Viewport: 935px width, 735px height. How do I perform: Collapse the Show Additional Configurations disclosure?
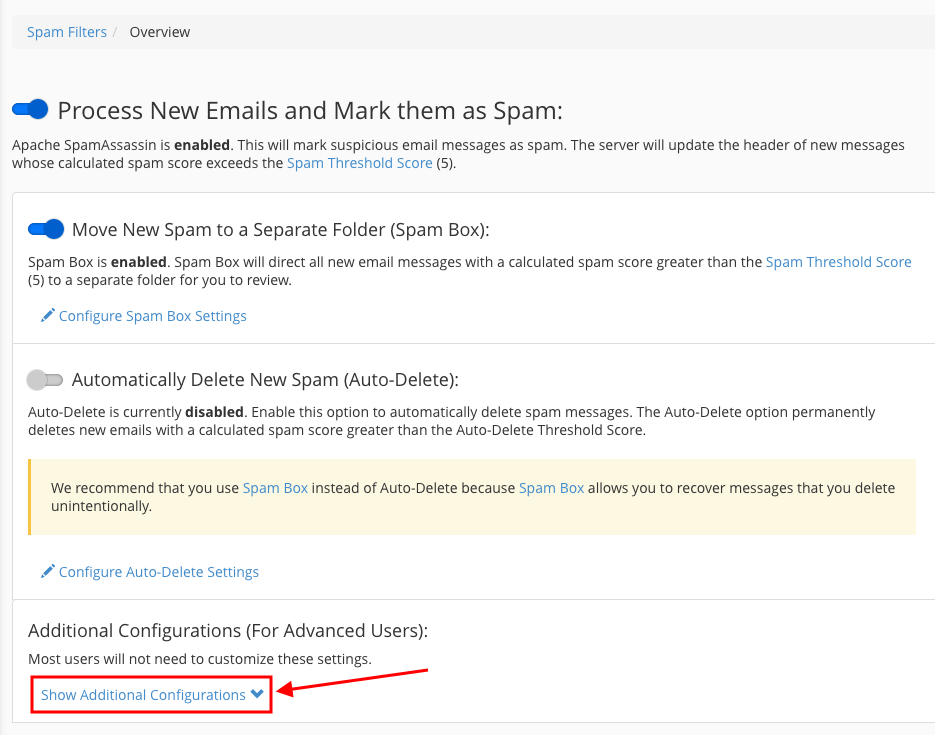[x=144, y=694]
